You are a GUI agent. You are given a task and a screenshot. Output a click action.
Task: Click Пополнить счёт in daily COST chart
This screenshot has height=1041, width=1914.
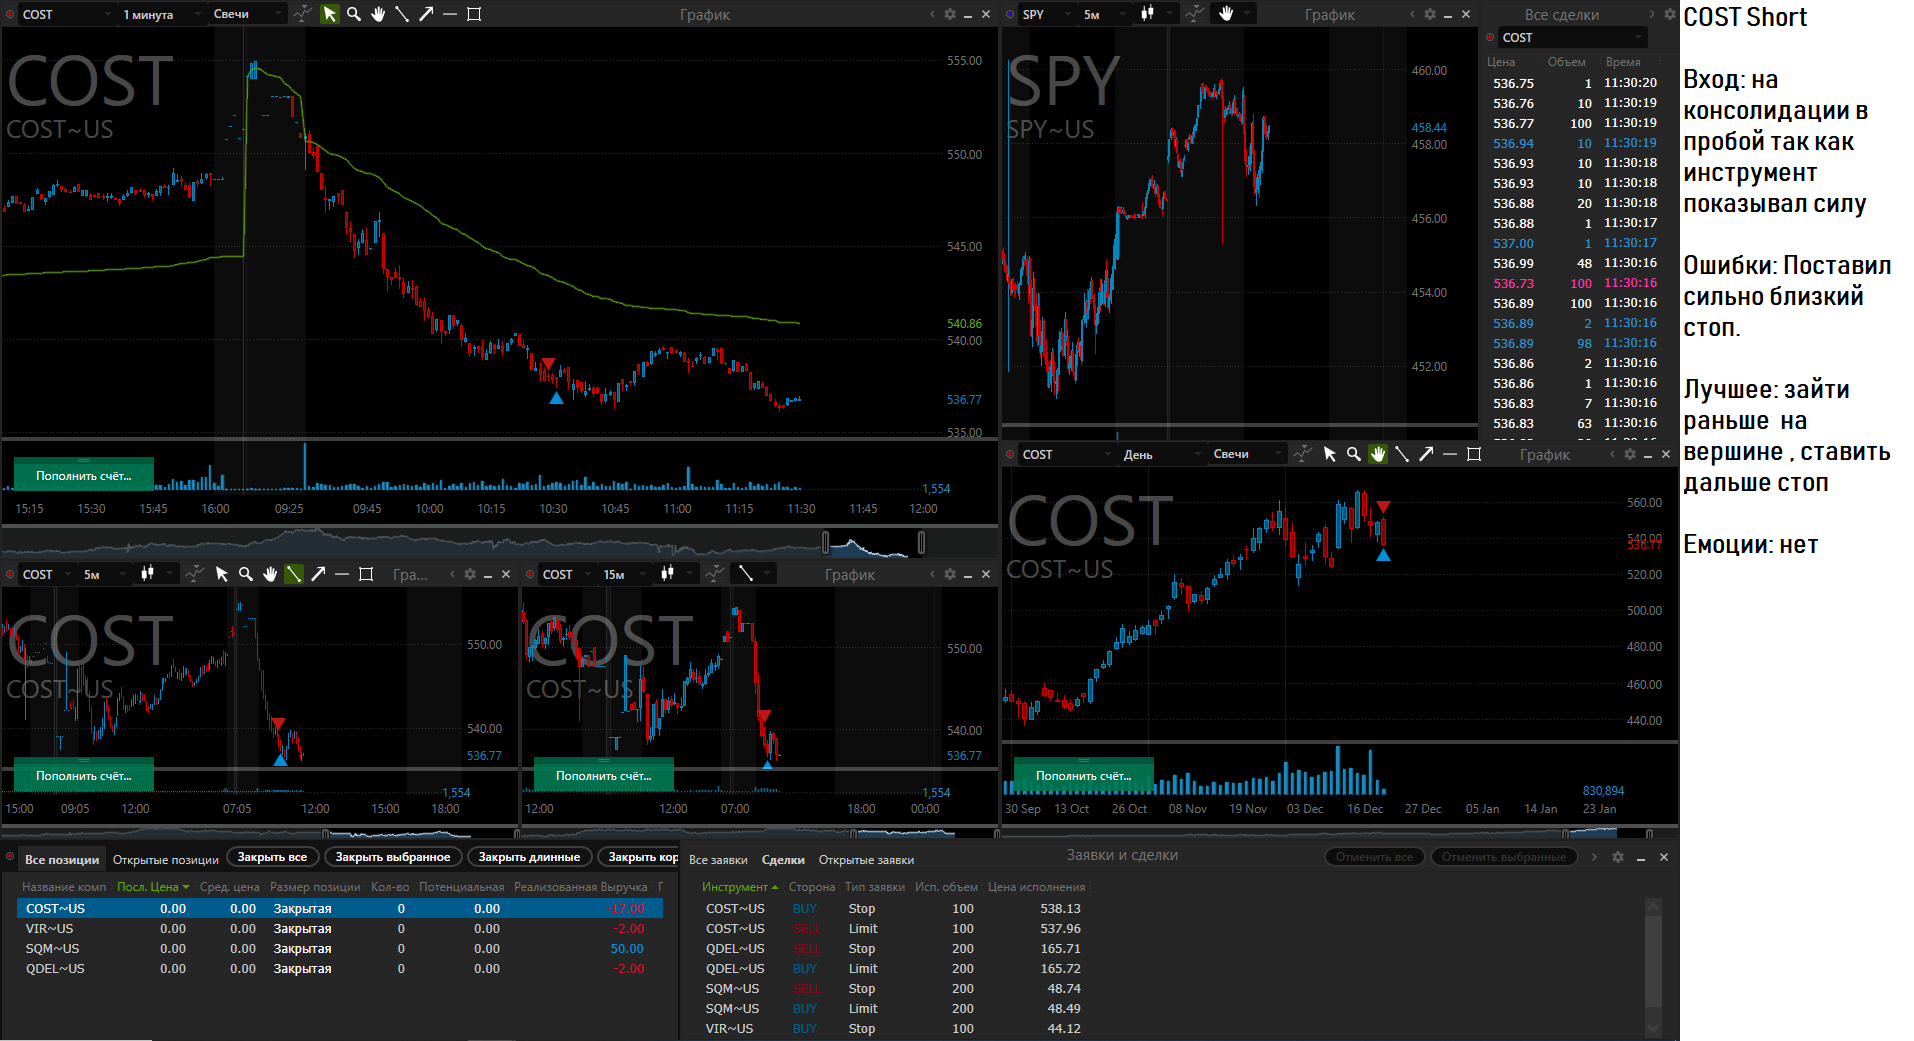click(x=1084, y=775)
